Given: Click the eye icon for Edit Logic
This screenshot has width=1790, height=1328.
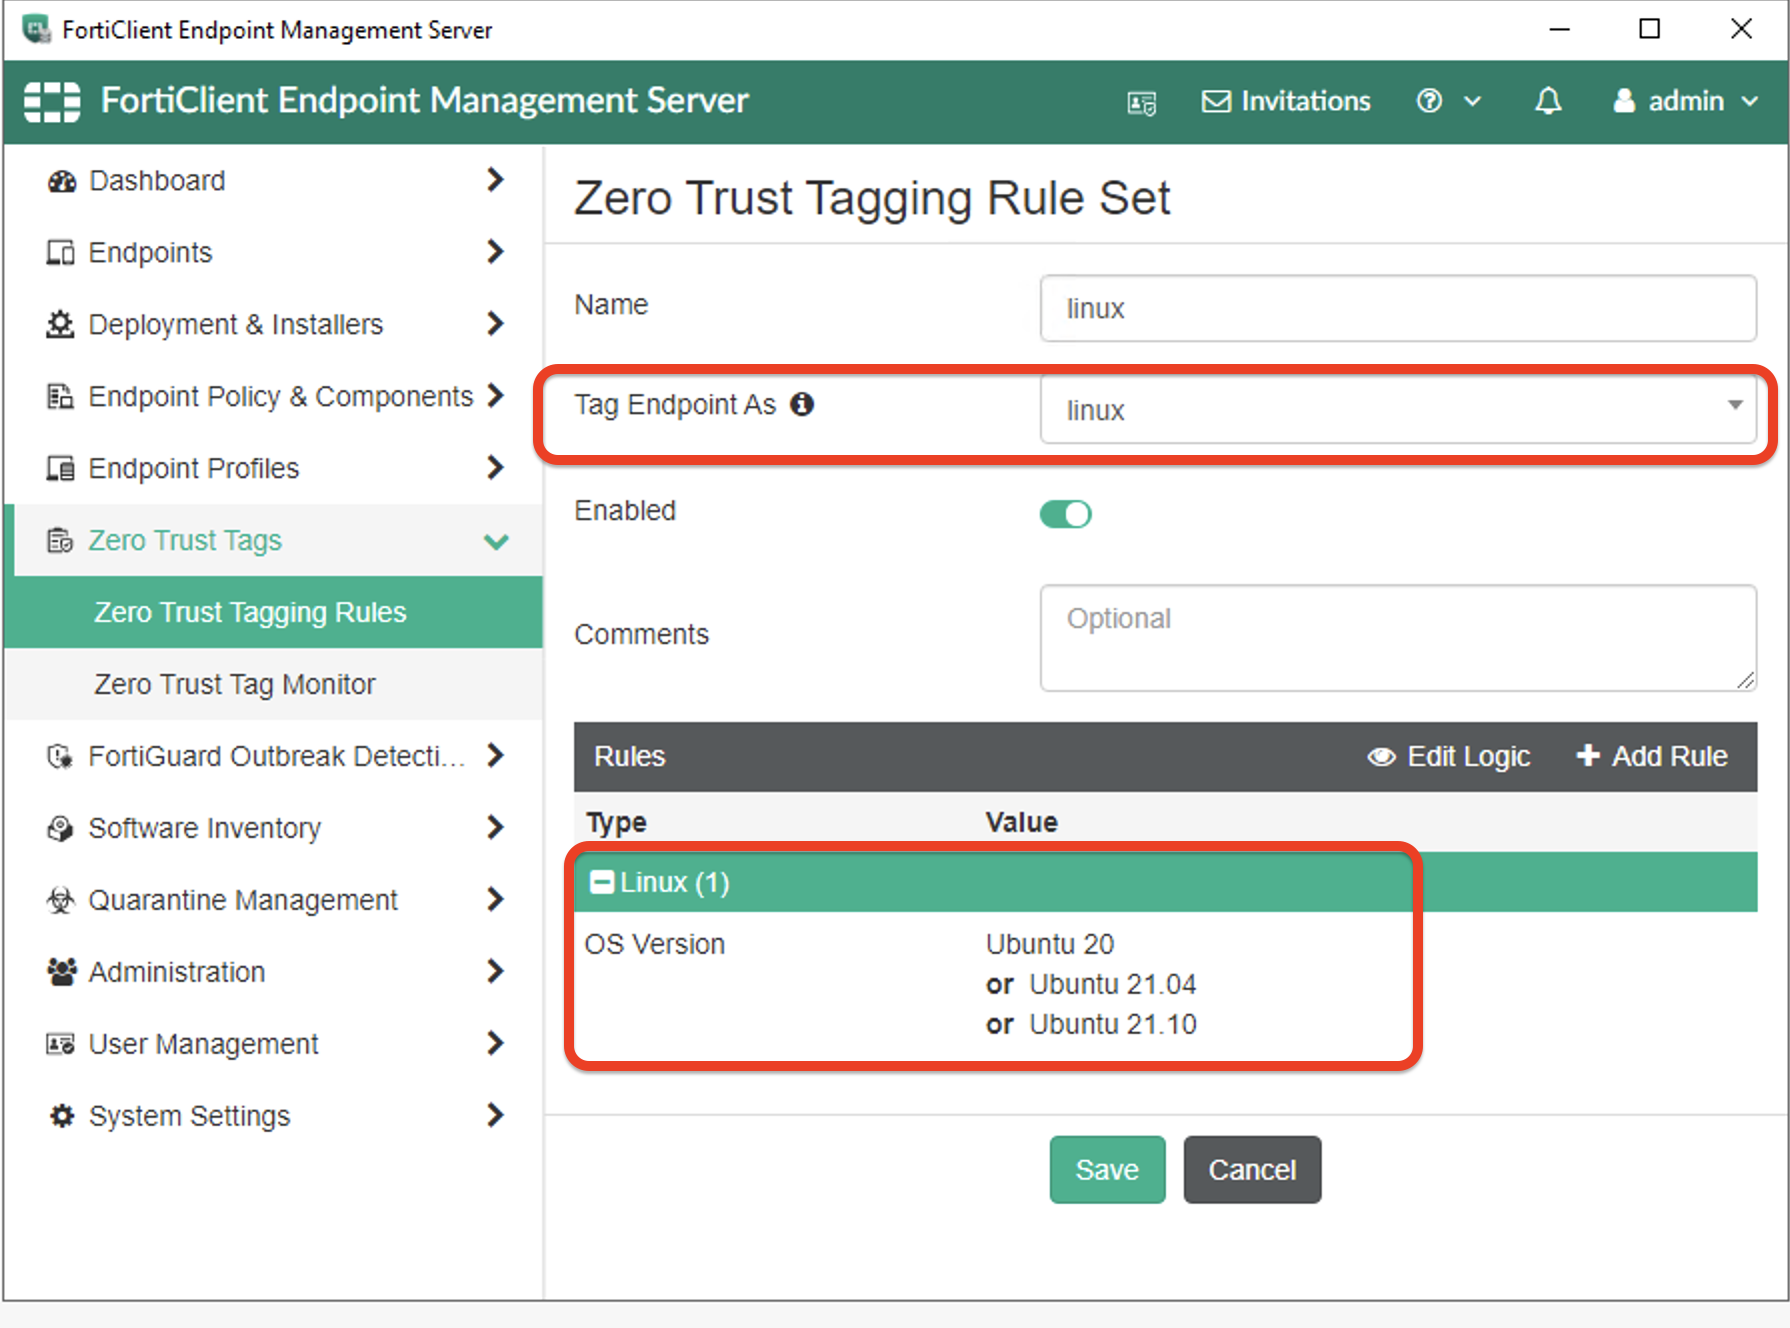Looking at the screenshot, I should (1381, 757).
